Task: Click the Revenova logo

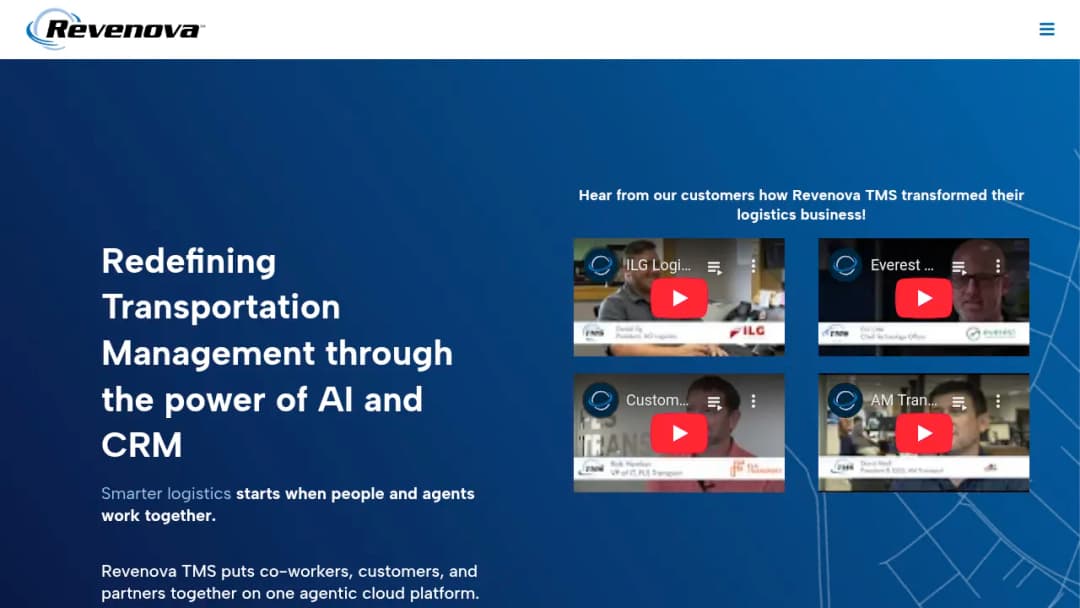Action: tap(115, 29)
